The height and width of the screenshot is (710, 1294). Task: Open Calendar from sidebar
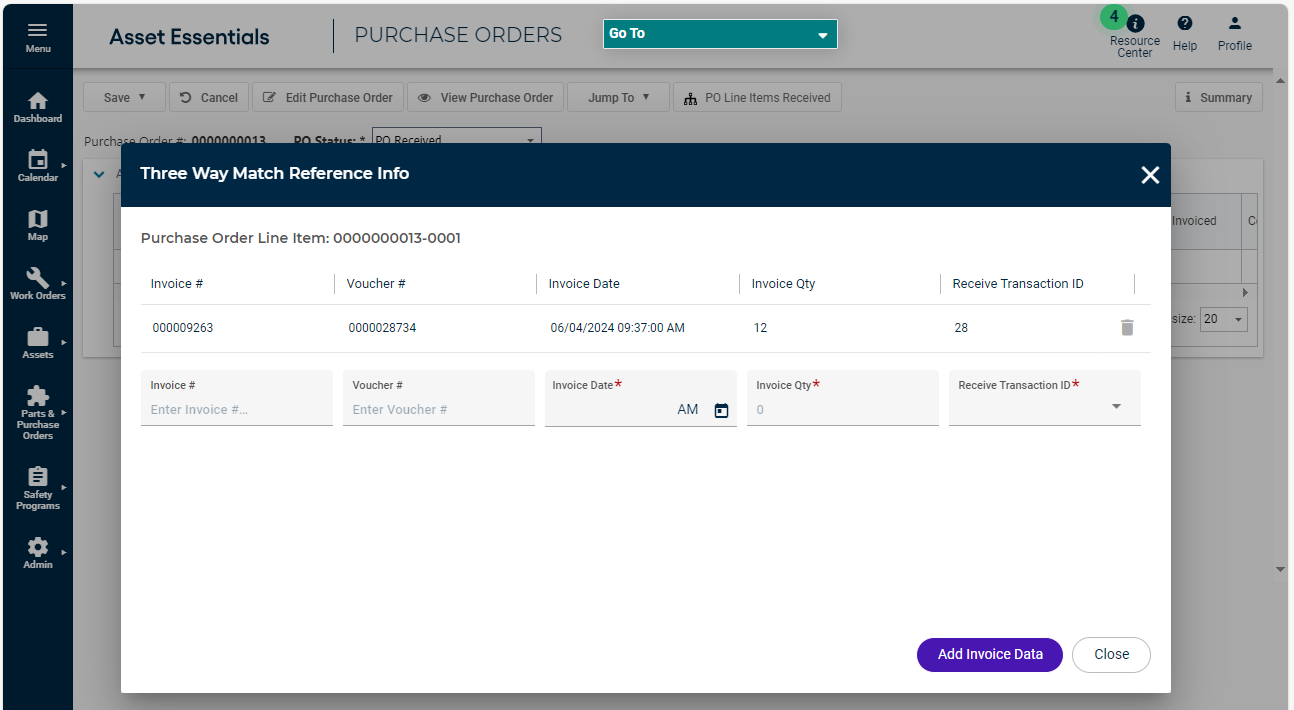(x=37, y=167)
